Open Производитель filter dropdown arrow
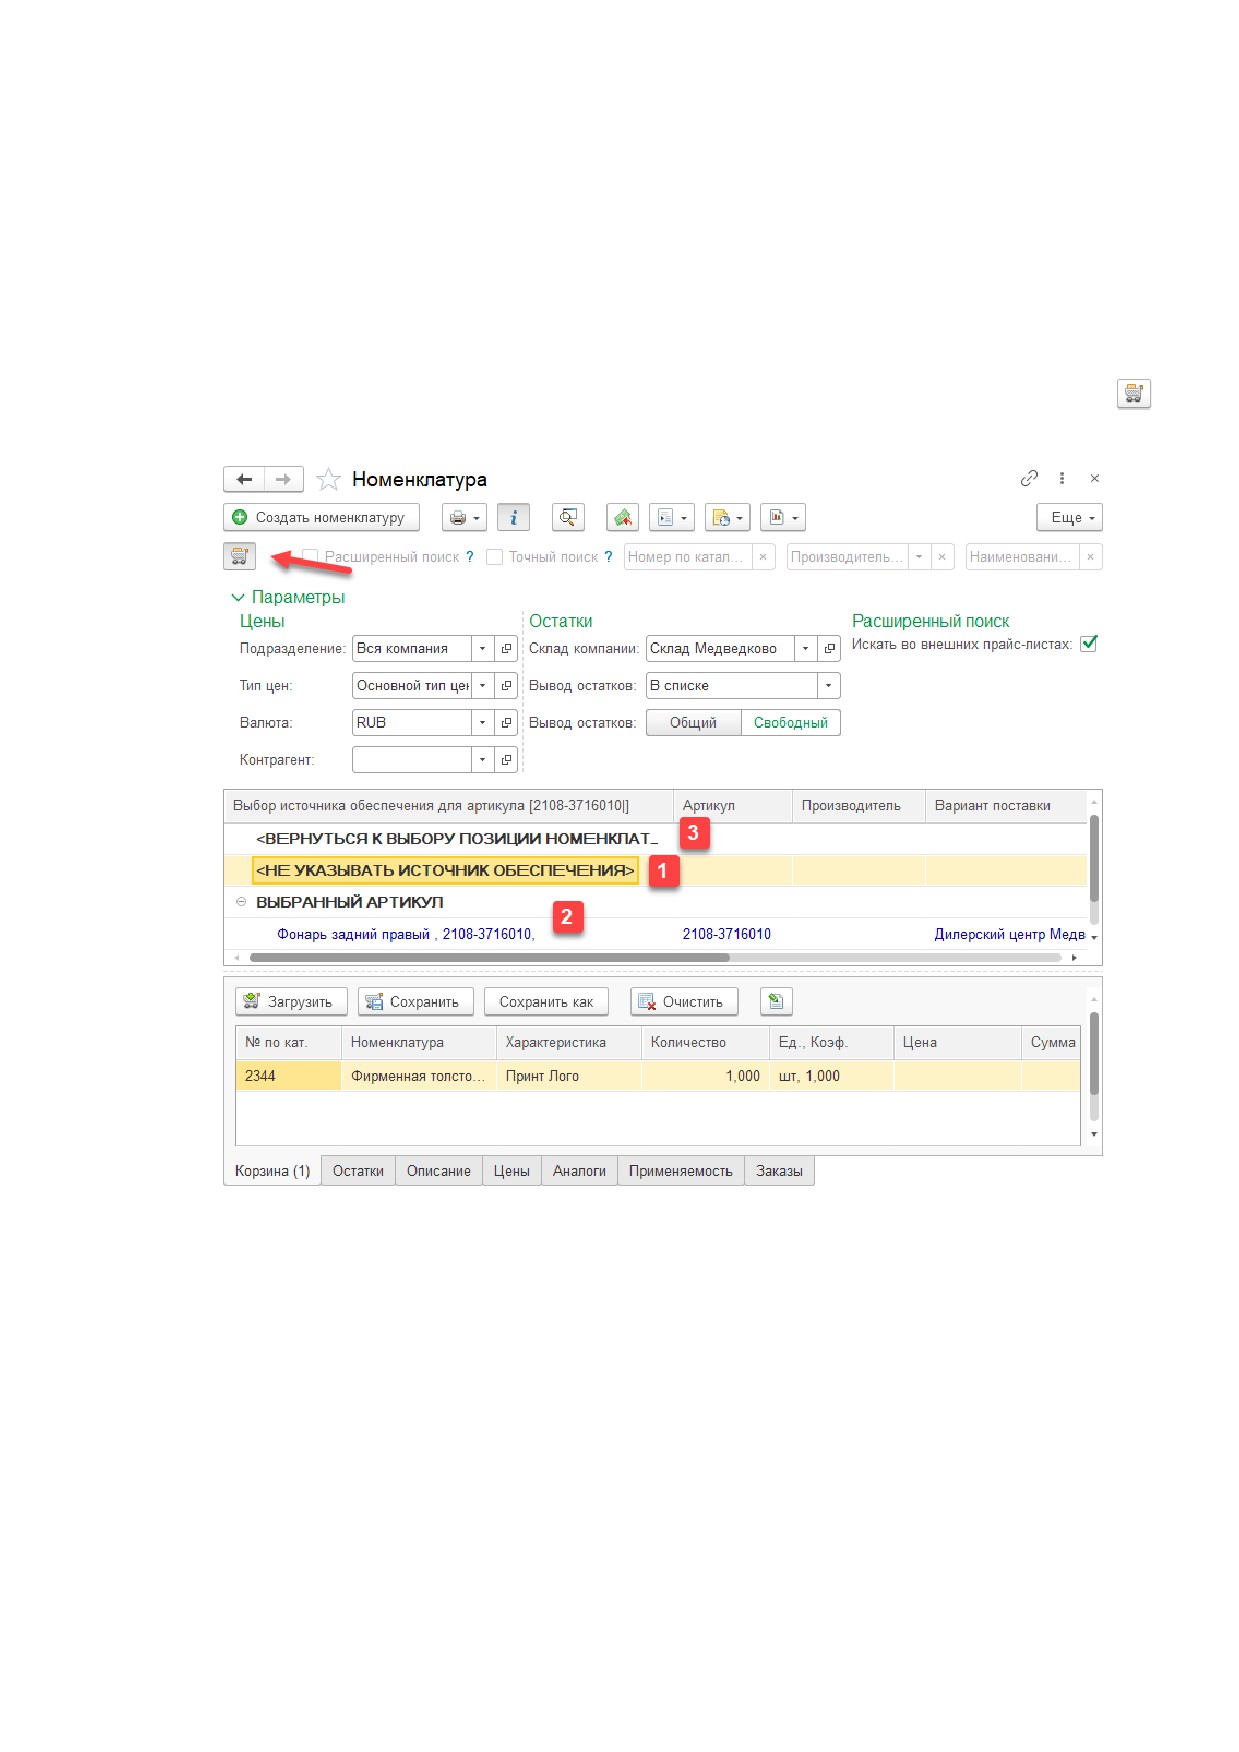 [919, 557]
